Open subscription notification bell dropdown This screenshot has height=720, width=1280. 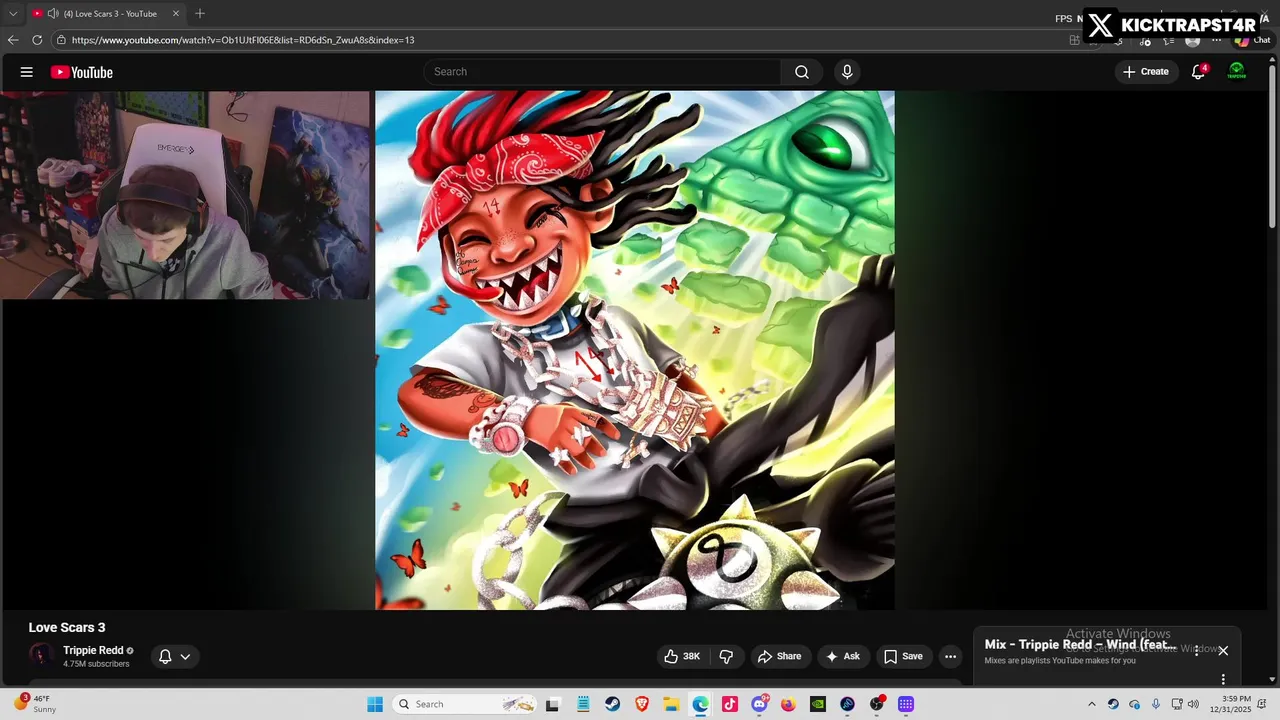(175, 656)
